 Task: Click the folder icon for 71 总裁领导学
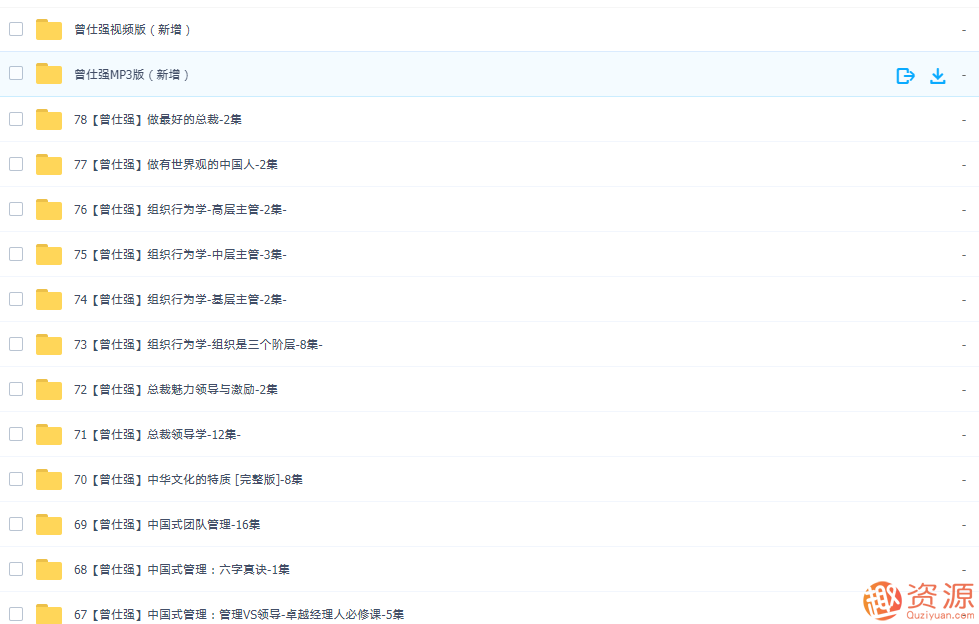[x=48, y=434]
